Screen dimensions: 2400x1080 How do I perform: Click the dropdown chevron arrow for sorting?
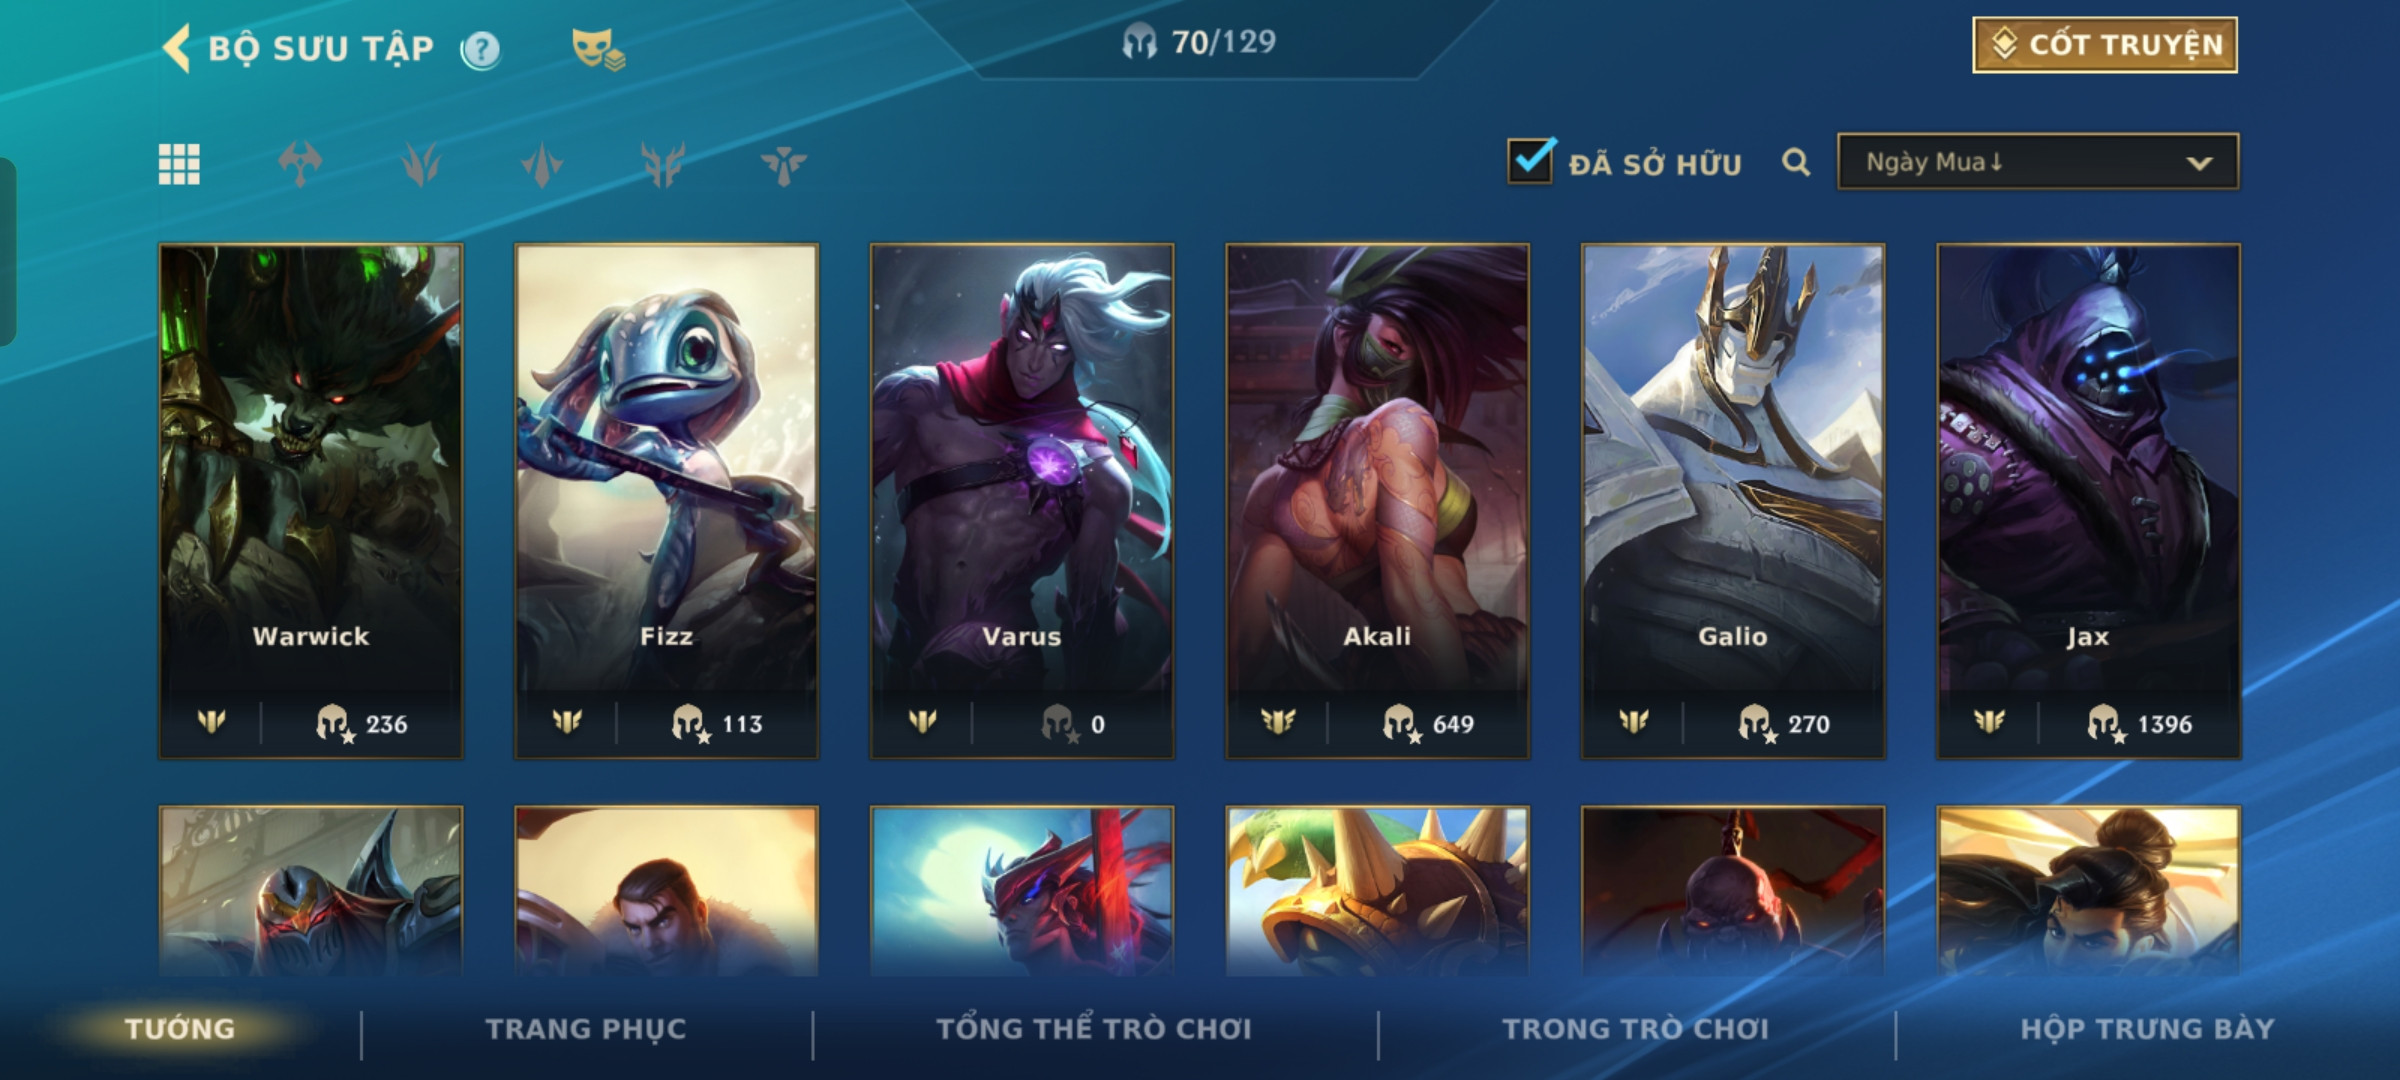(2199, 163)
